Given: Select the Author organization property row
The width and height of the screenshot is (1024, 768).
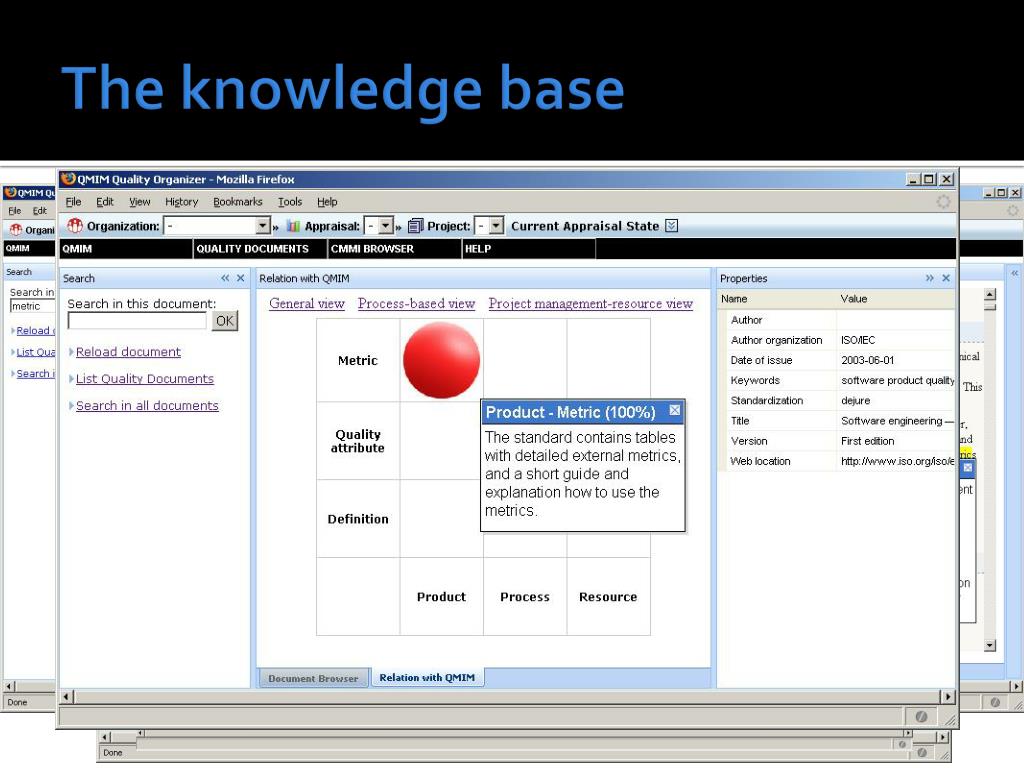Looking at the screenshot, I should click(x=837, y=340).
